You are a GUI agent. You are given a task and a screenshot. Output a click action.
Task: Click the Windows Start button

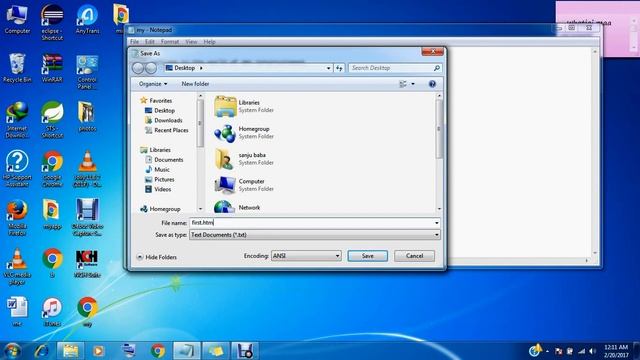12,351
